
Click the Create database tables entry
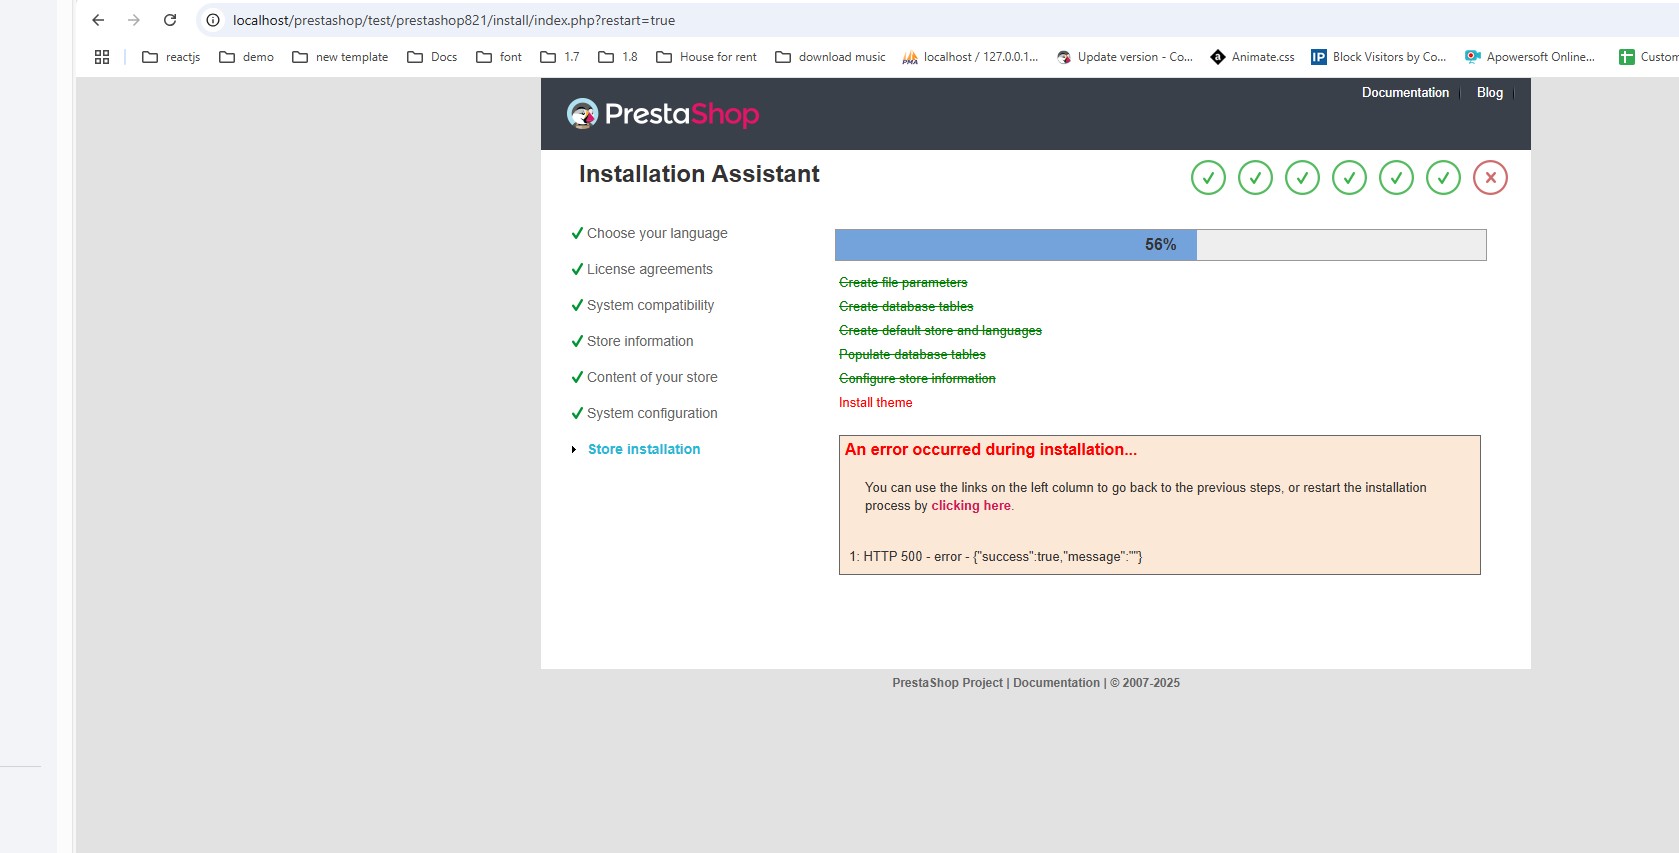click(x=906, y=307)
